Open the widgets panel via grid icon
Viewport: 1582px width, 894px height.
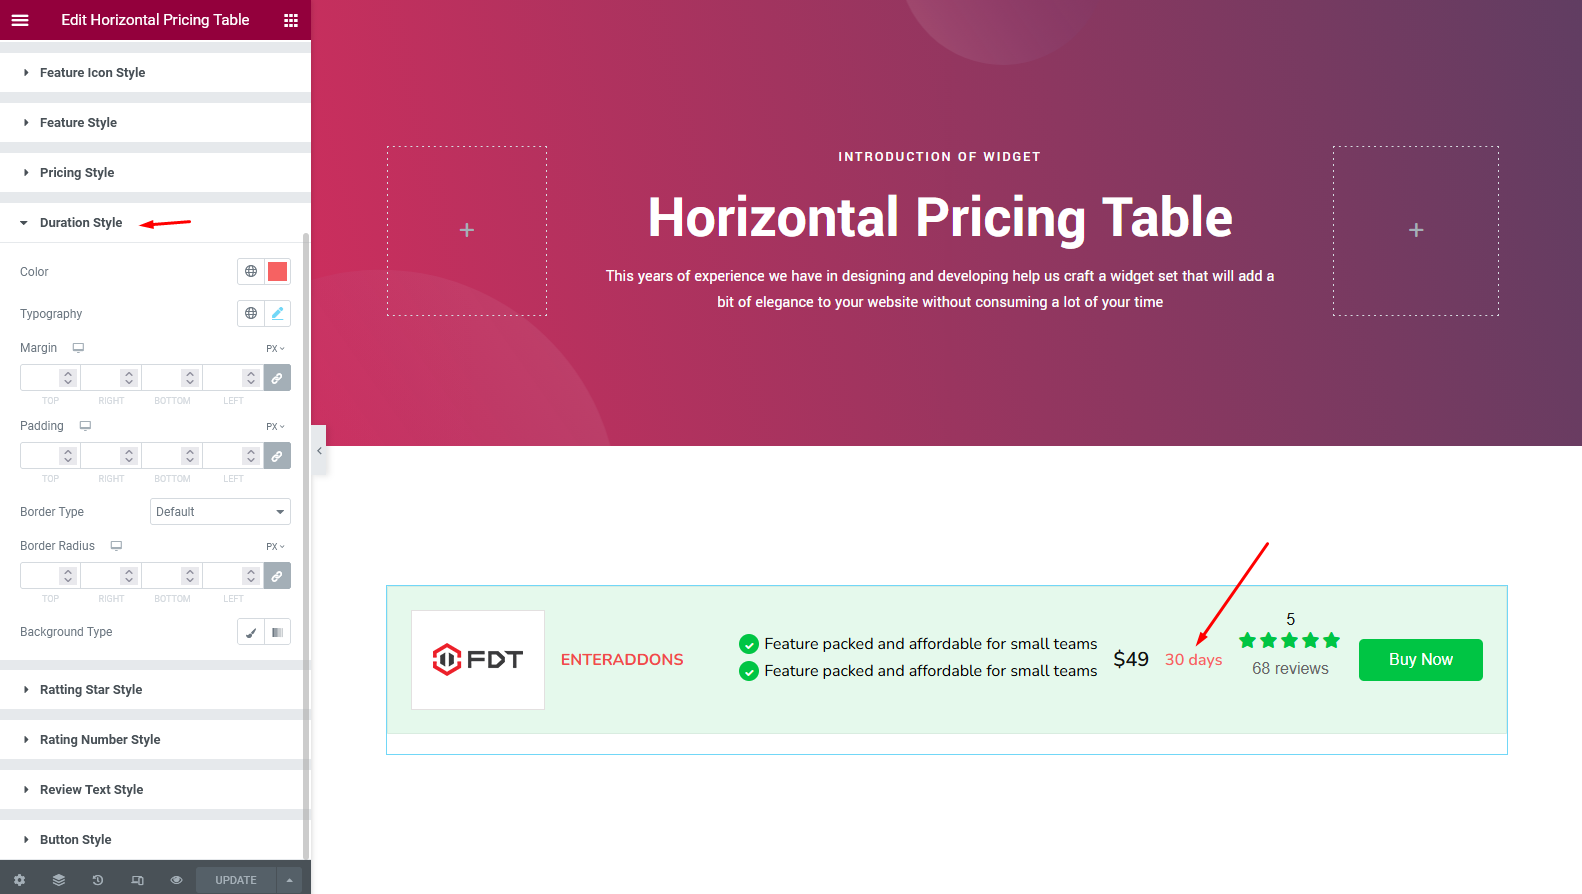(291, 19)
